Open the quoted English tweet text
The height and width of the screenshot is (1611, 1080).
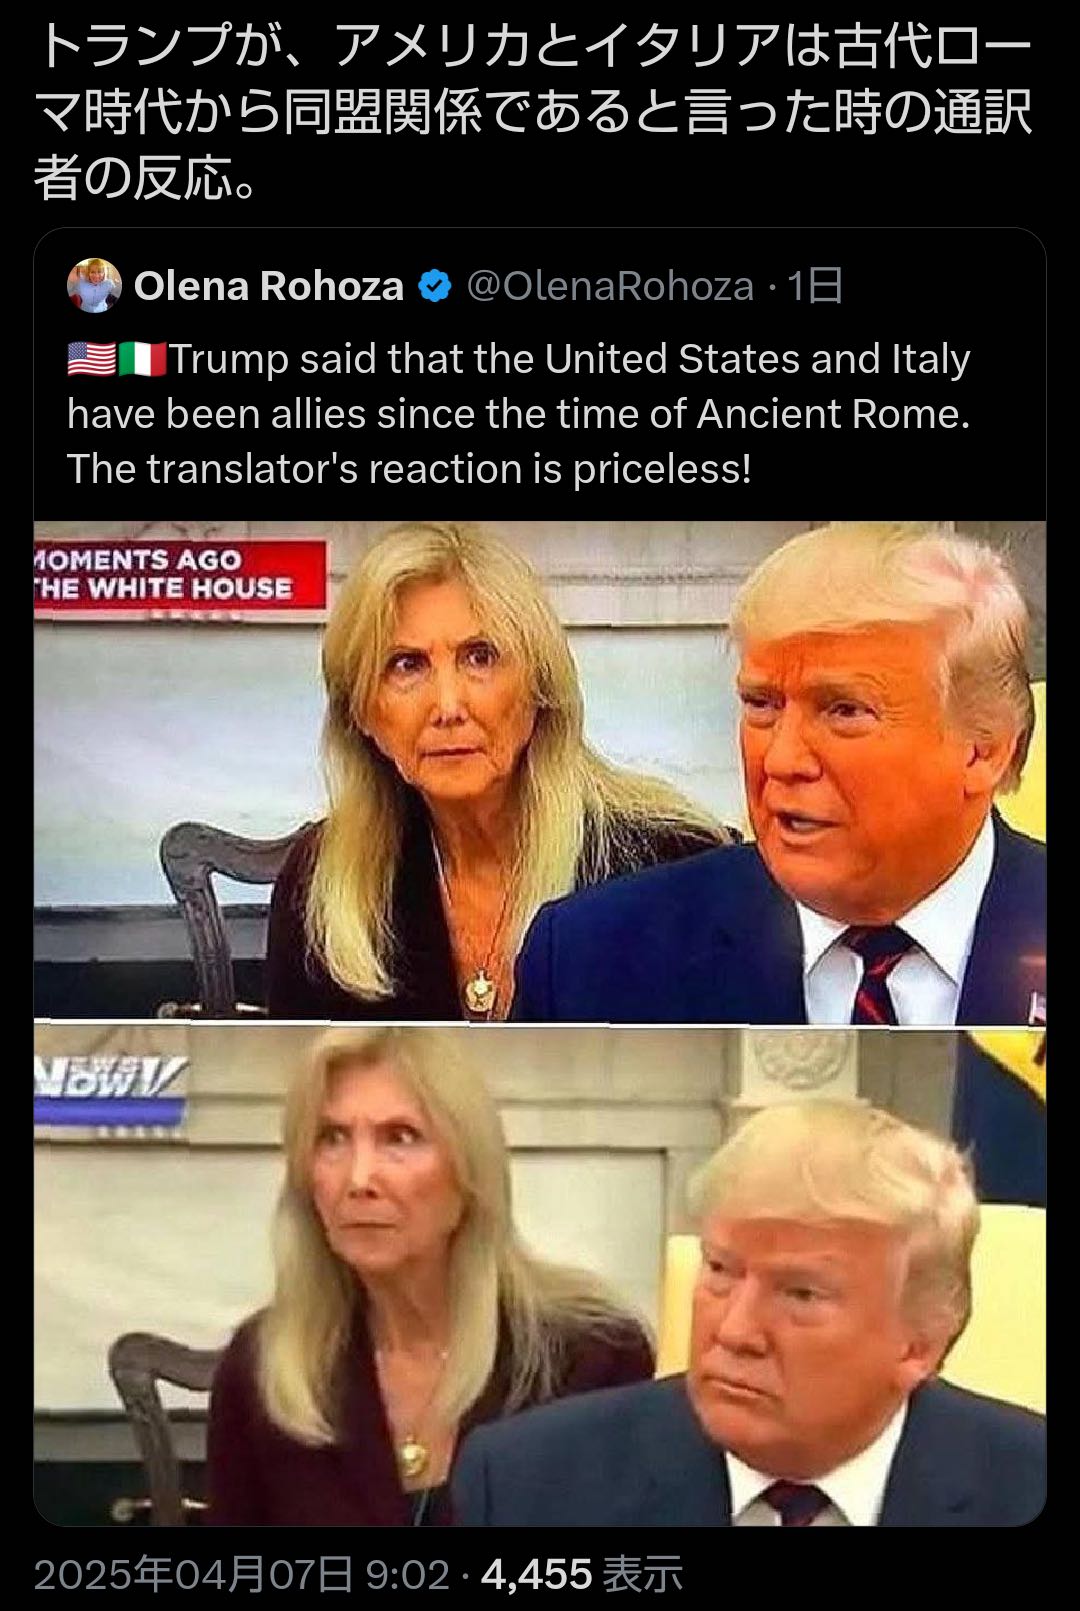(x=518, y=414)
